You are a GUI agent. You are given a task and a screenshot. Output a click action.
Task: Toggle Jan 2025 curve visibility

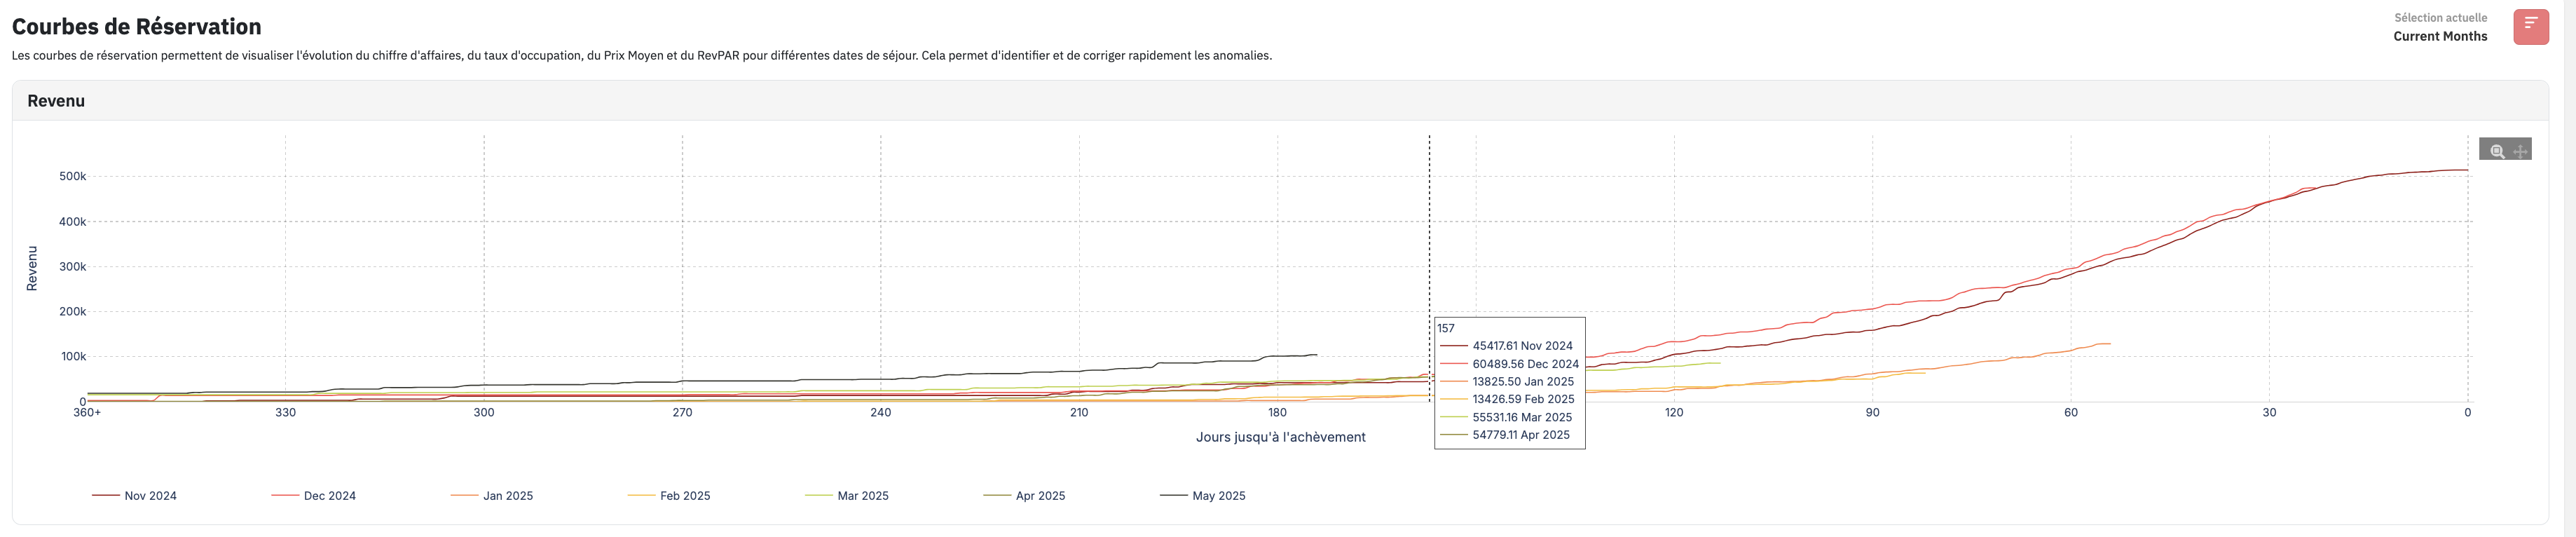click(x=507, y=496)
